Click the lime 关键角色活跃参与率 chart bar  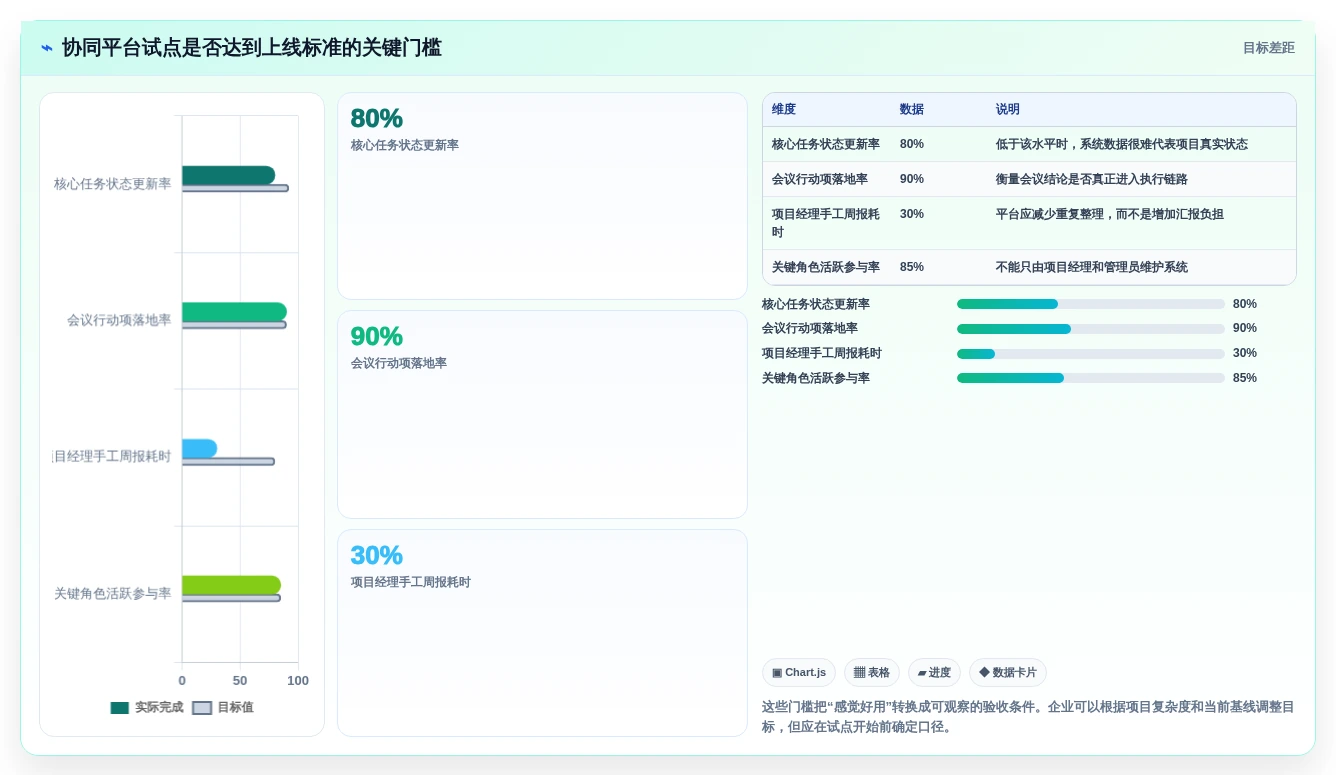click(x=231, y=585)
